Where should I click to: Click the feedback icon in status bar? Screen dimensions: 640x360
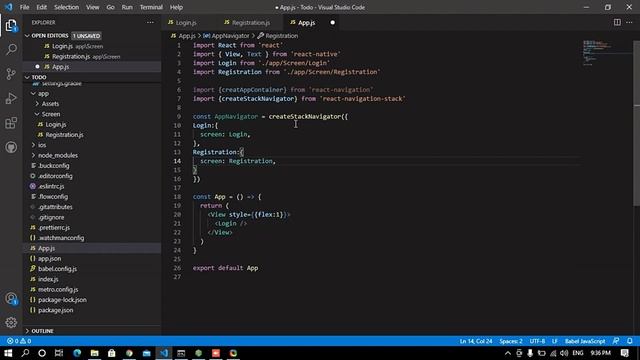616,341
